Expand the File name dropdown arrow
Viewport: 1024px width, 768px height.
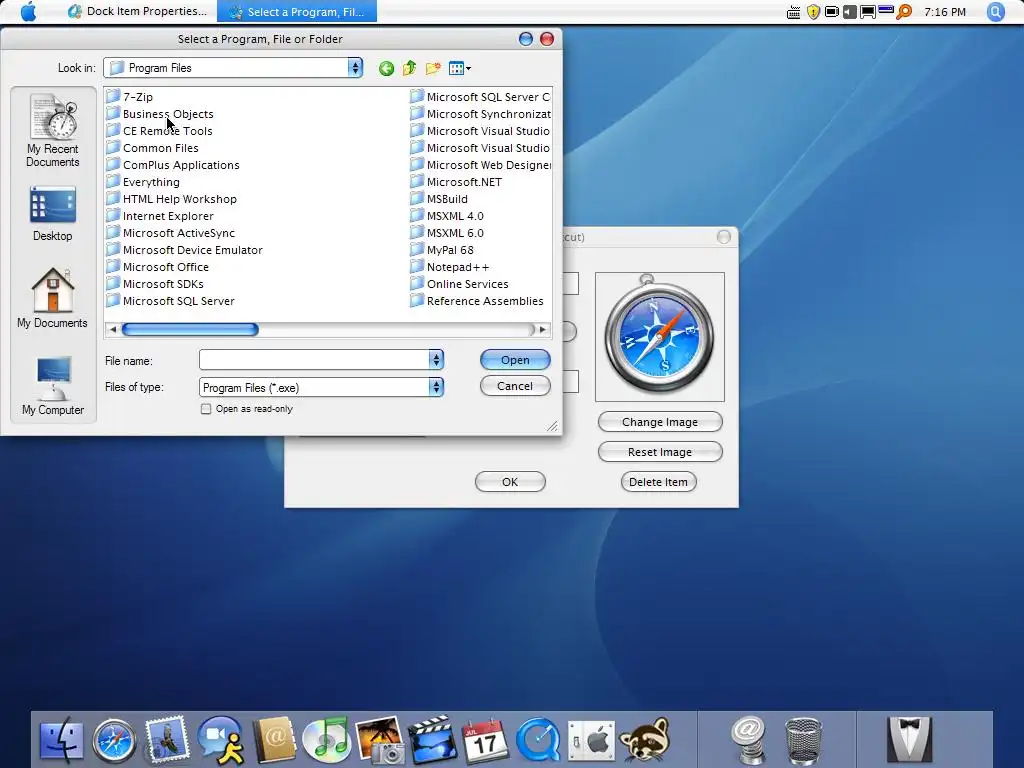click(x=436, y=359)
